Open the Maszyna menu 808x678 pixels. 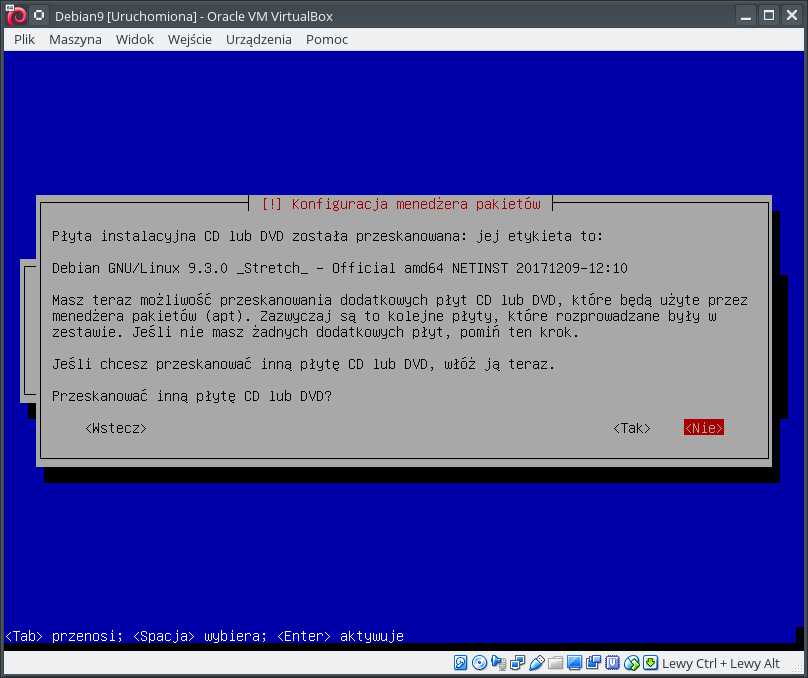(75, 39)
